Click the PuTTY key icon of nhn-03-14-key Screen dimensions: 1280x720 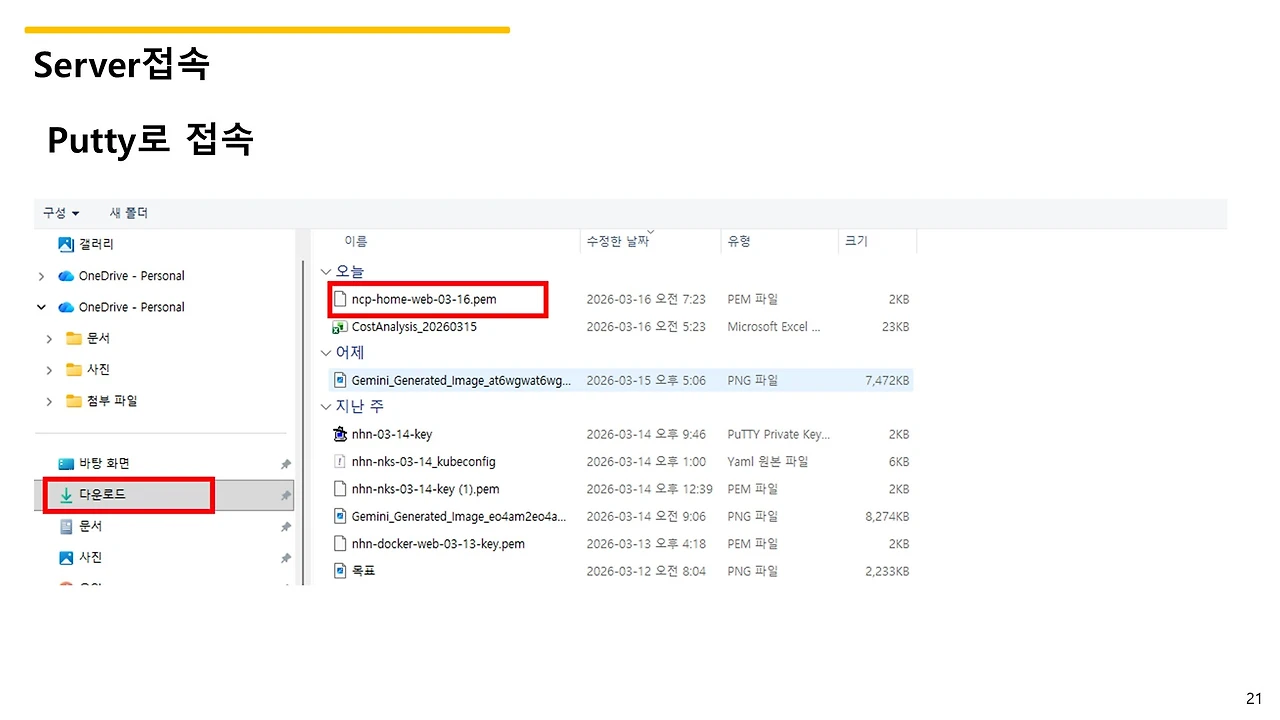(340, 434)
